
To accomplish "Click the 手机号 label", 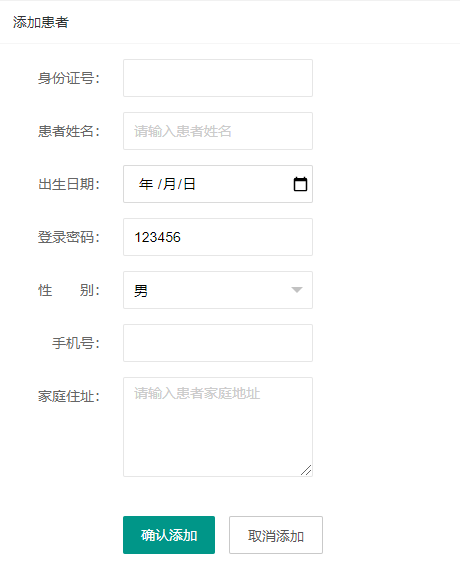I will click(76, 343).
